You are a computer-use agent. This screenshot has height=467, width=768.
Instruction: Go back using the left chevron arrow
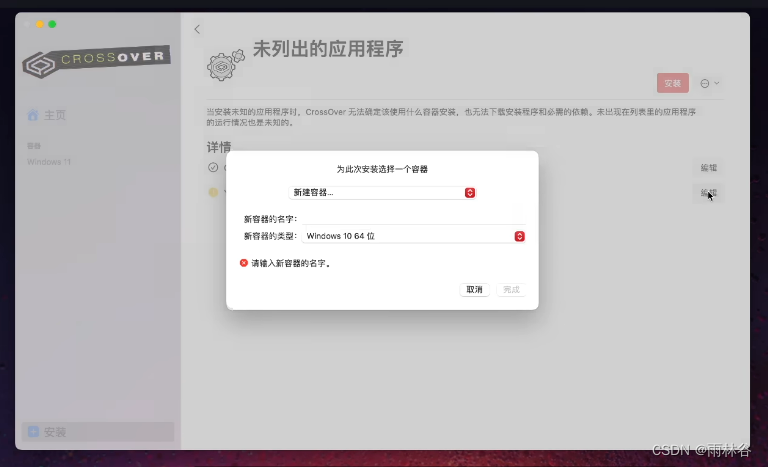[x=197, y=29]
